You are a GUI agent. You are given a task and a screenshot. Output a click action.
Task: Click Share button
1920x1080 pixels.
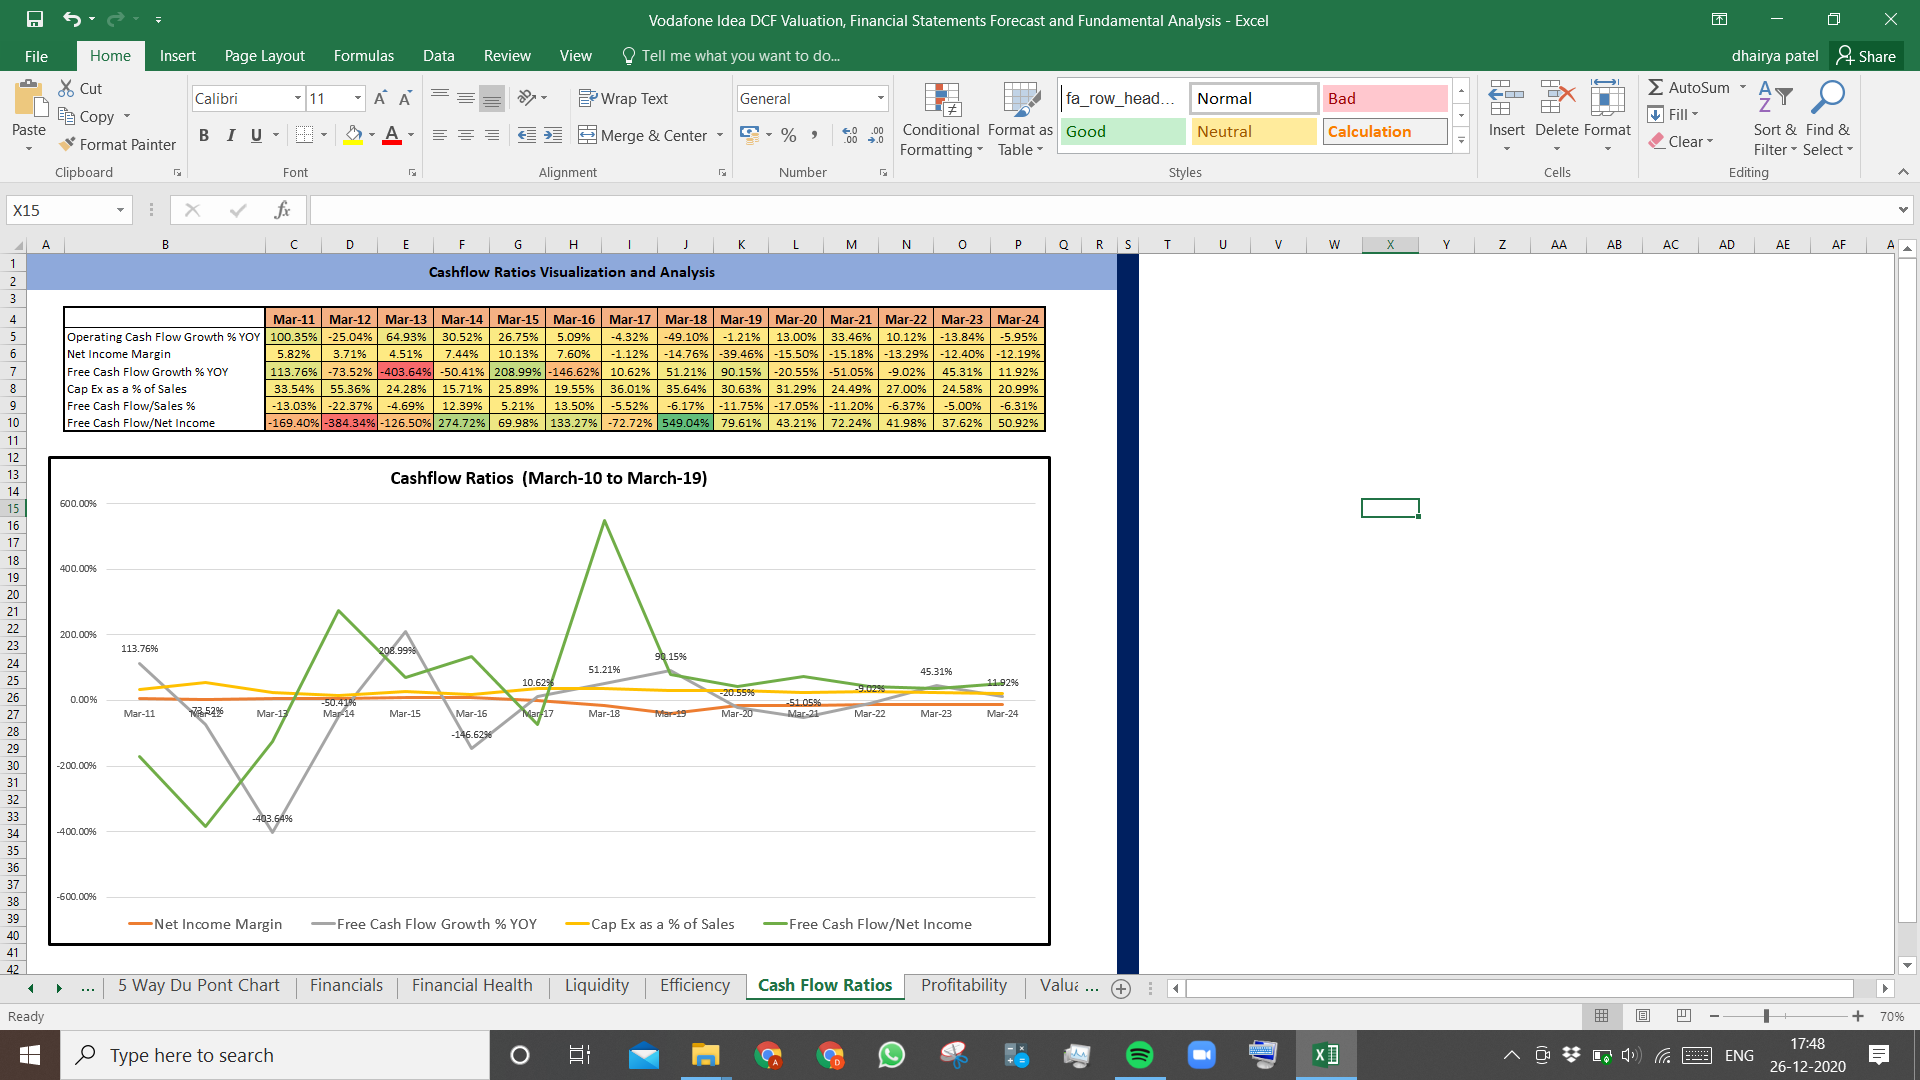click(x=1866, y=56)
